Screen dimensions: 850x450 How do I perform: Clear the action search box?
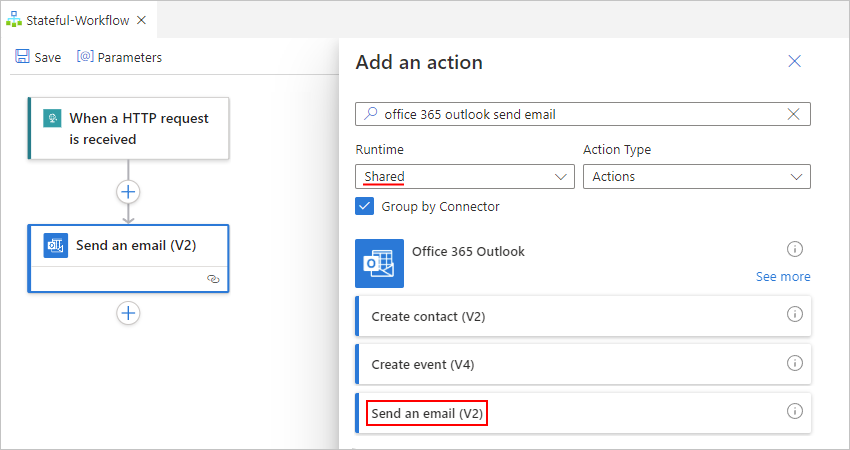tap(794, 114)
